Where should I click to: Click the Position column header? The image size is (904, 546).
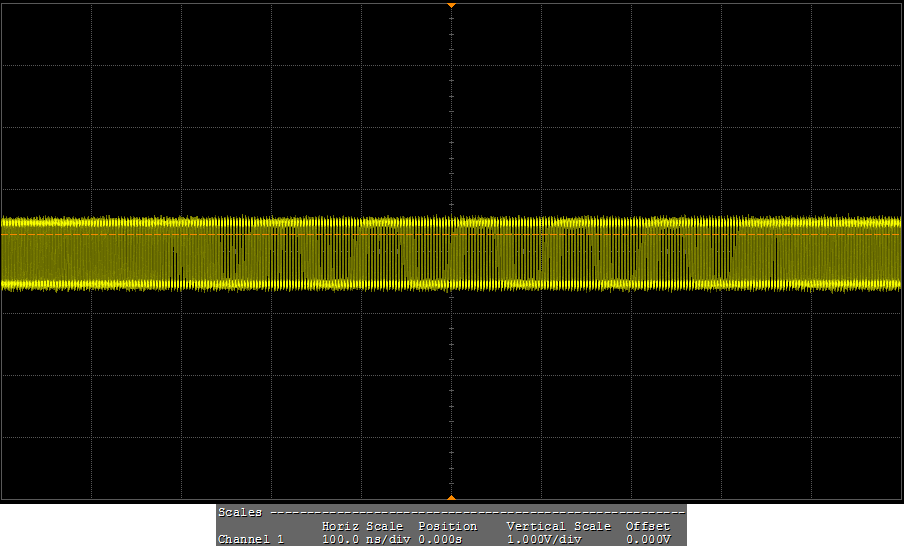point(447,526)
